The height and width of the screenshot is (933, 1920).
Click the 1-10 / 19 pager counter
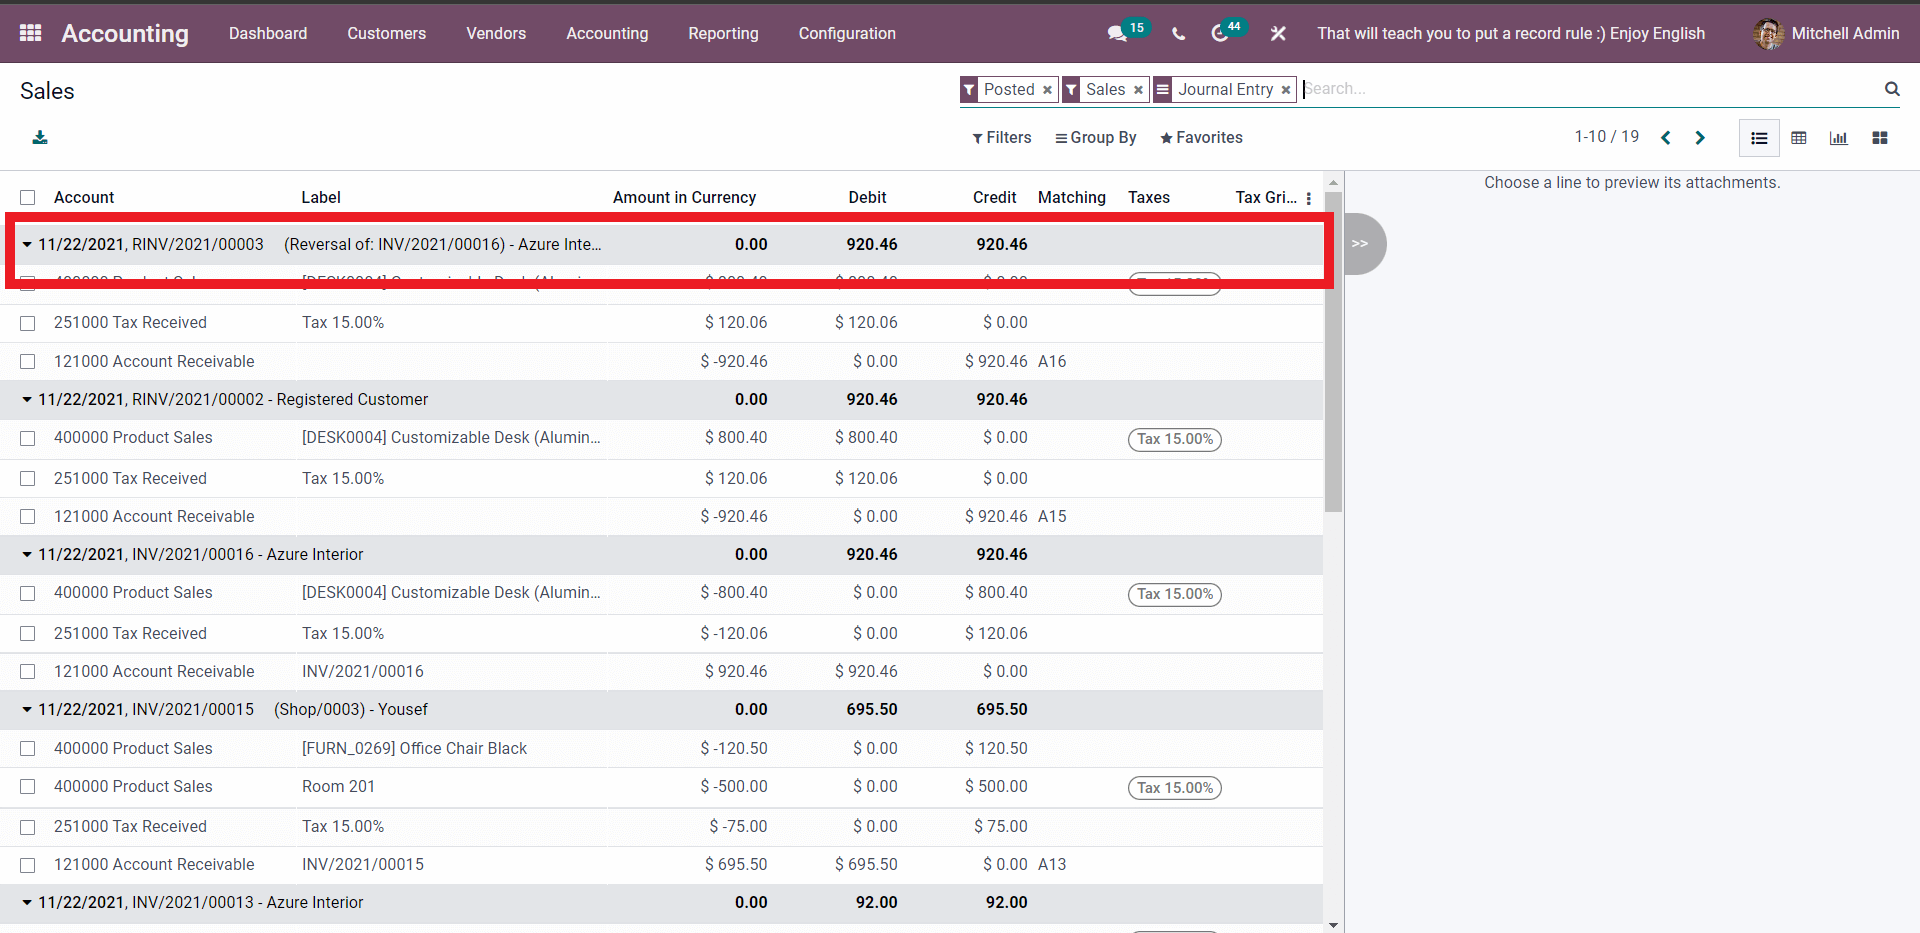[x=1607, y=137]
